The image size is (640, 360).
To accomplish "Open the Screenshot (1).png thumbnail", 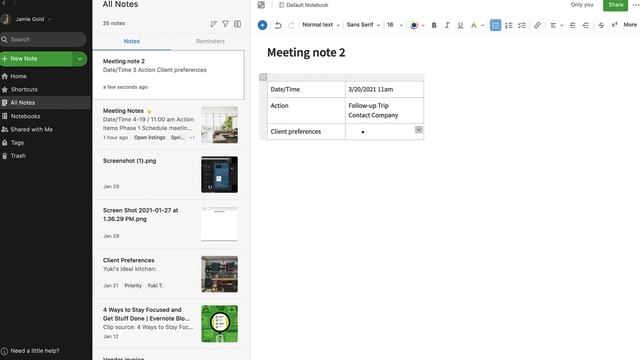I will coord(220,175).
